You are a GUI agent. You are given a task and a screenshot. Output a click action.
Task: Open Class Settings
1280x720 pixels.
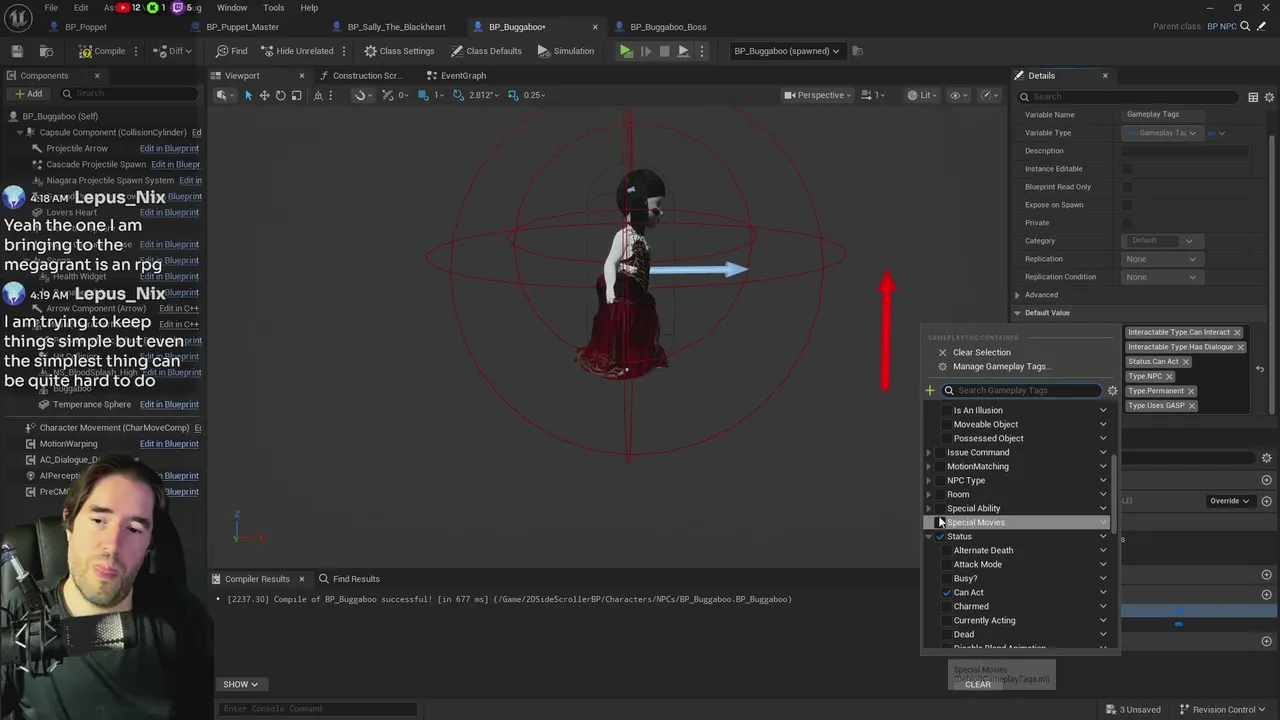[x=399, y=51]
